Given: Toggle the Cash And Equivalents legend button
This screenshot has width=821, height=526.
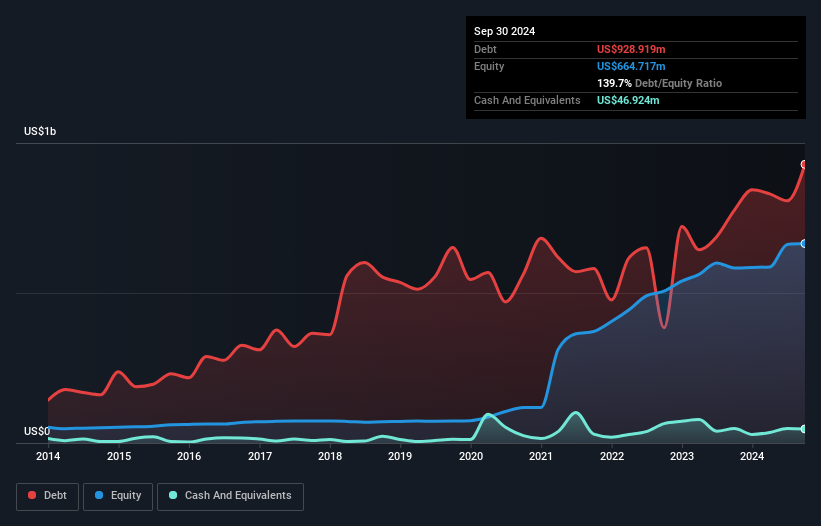Looking at the screenshot, I should point(230,496).
